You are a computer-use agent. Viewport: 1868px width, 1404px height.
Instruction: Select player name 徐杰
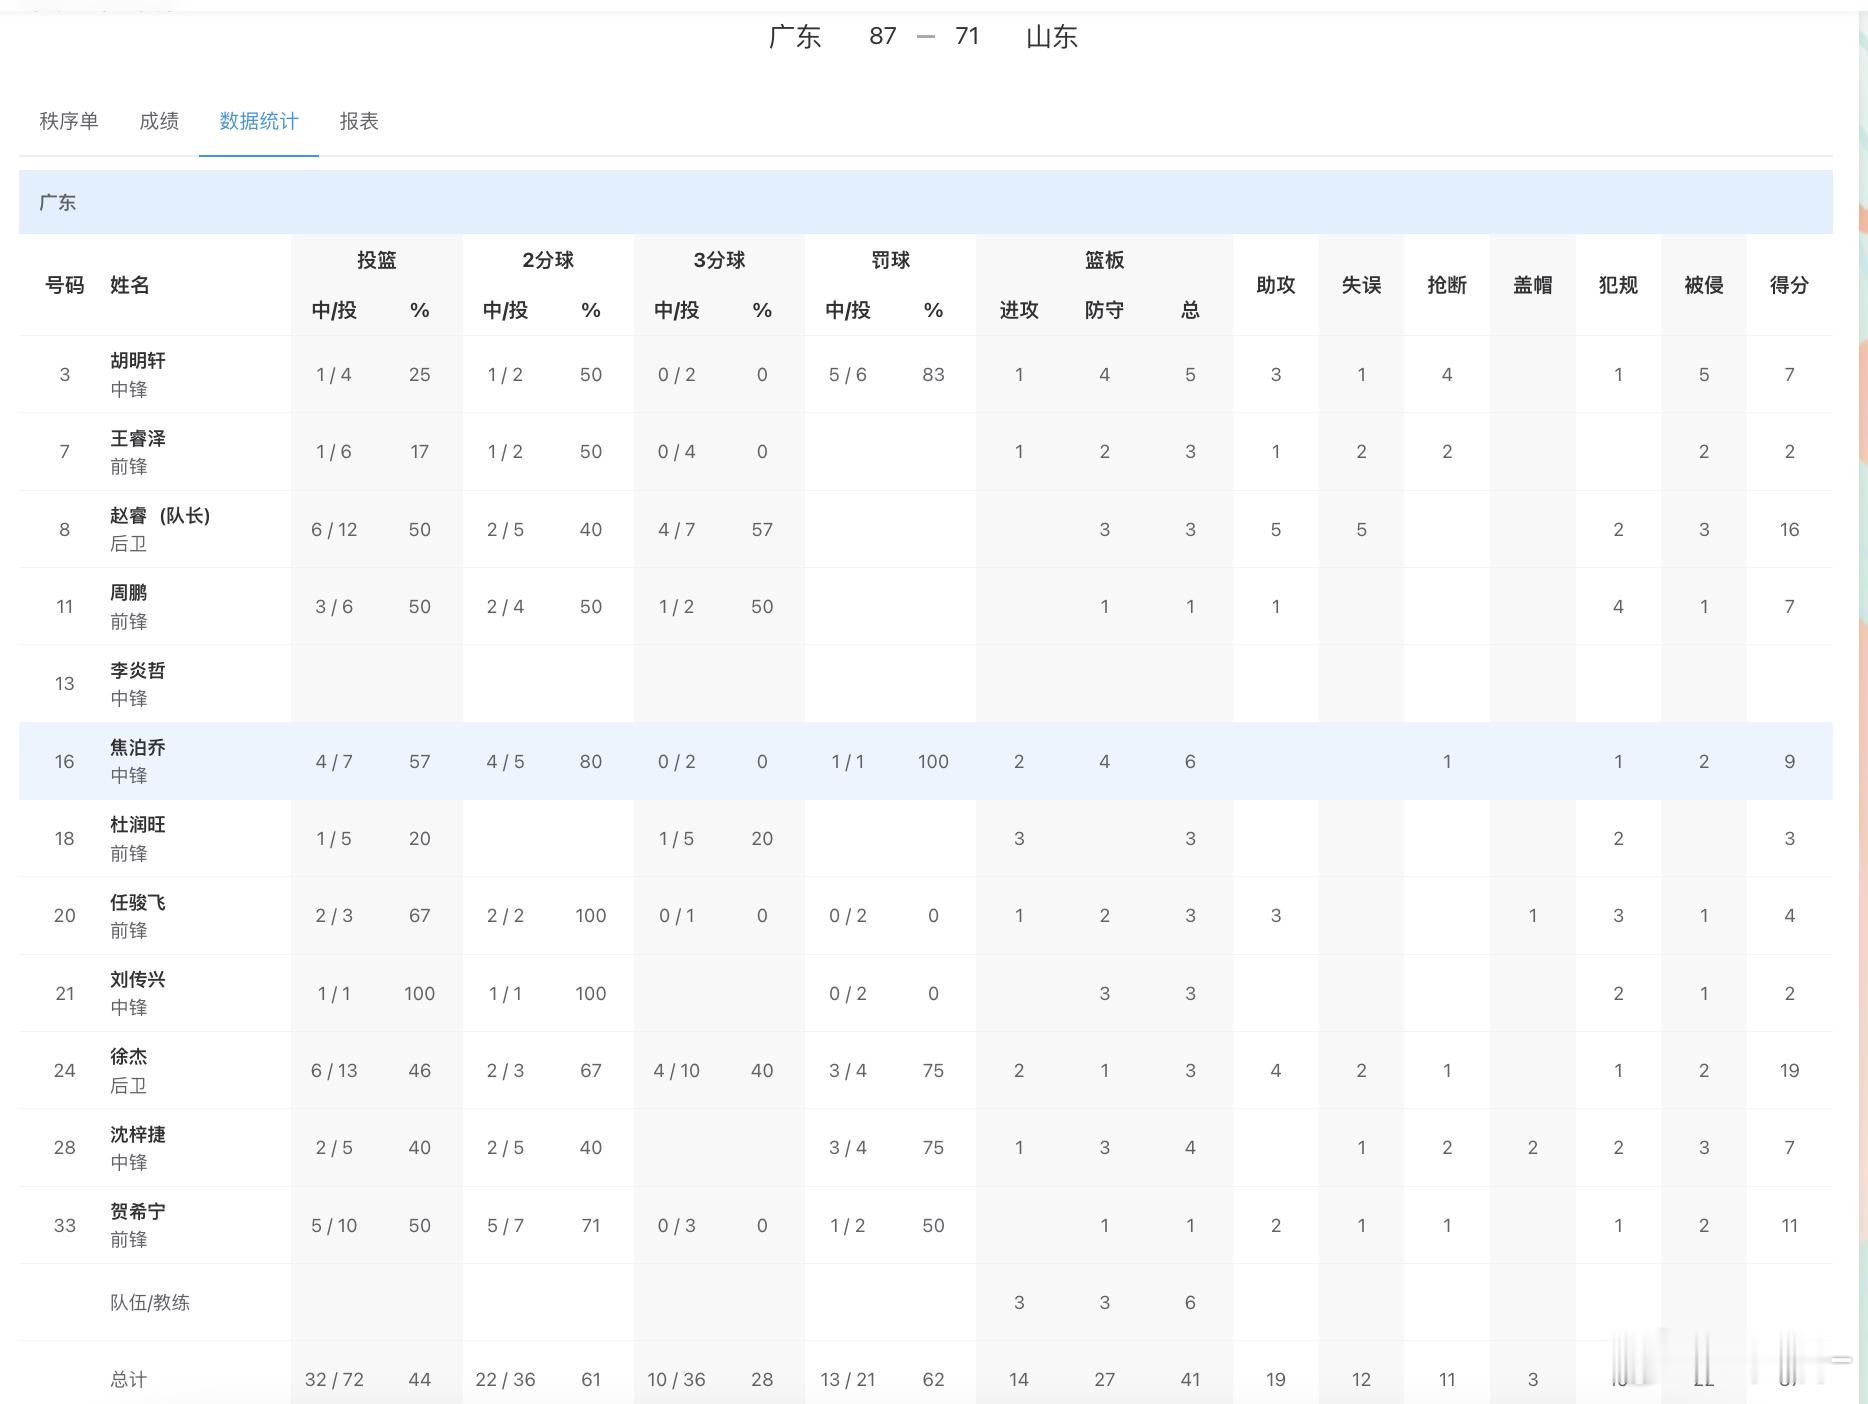129,1056
